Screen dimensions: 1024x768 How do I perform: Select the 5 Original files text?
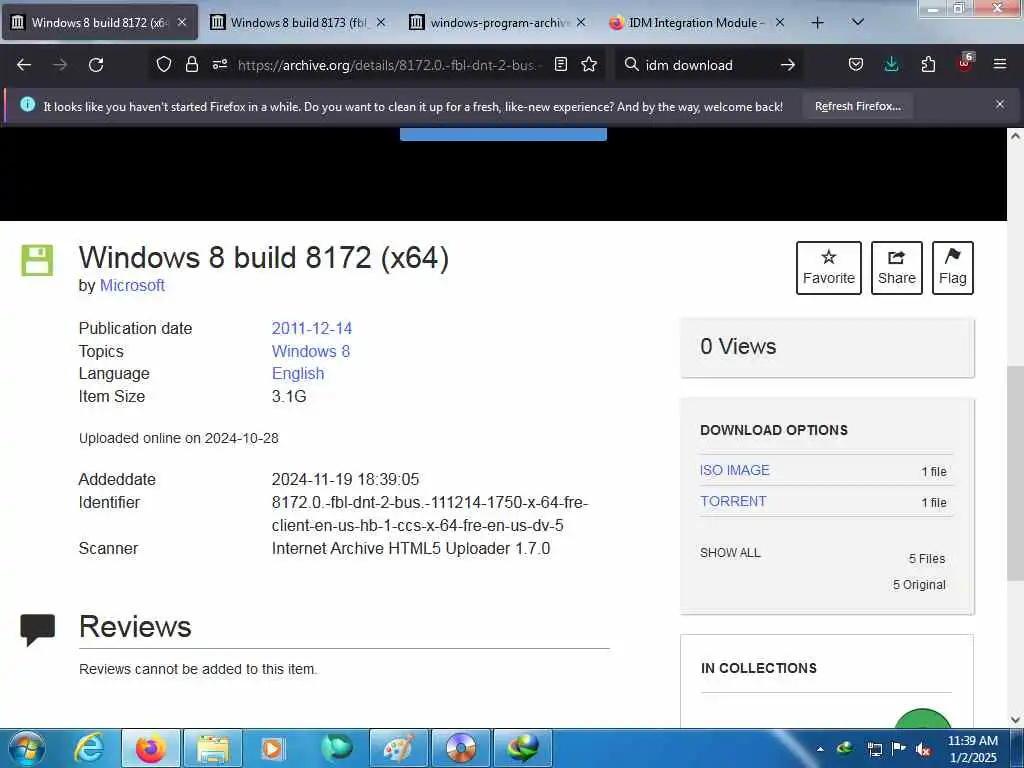[x=919, y=584]
